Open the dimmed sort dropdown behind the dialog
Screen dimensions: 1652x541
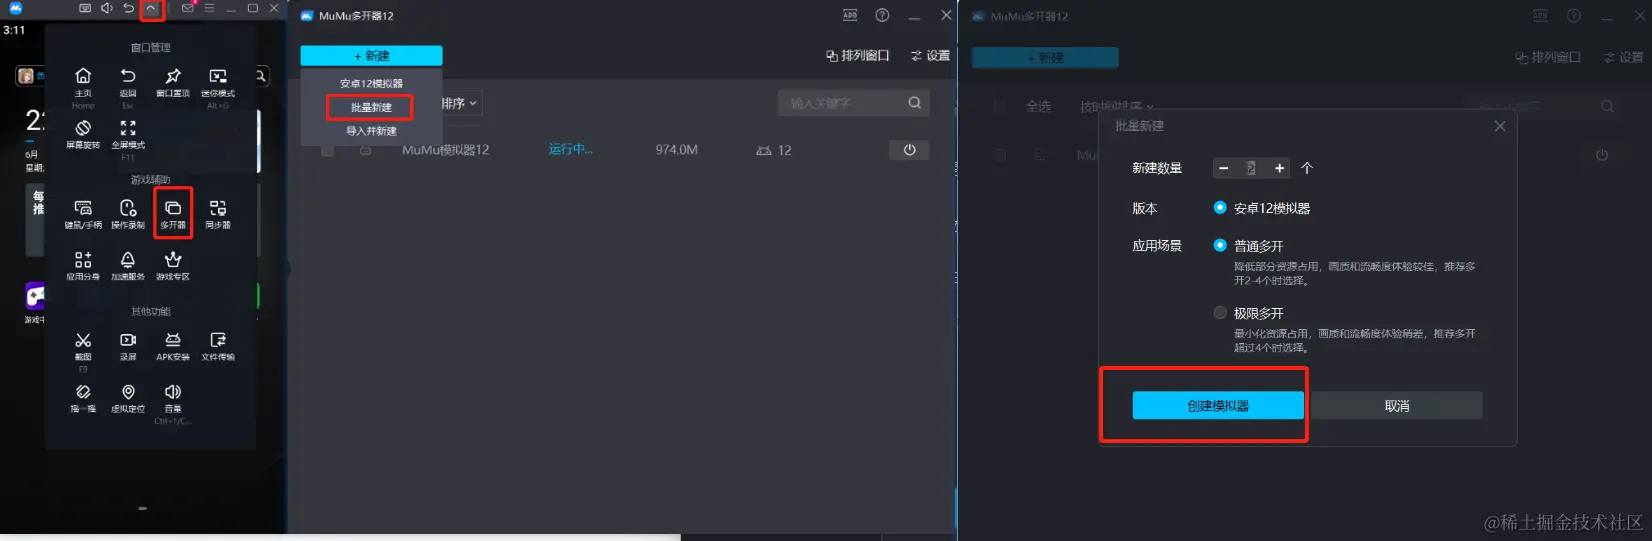point(1117,106)
